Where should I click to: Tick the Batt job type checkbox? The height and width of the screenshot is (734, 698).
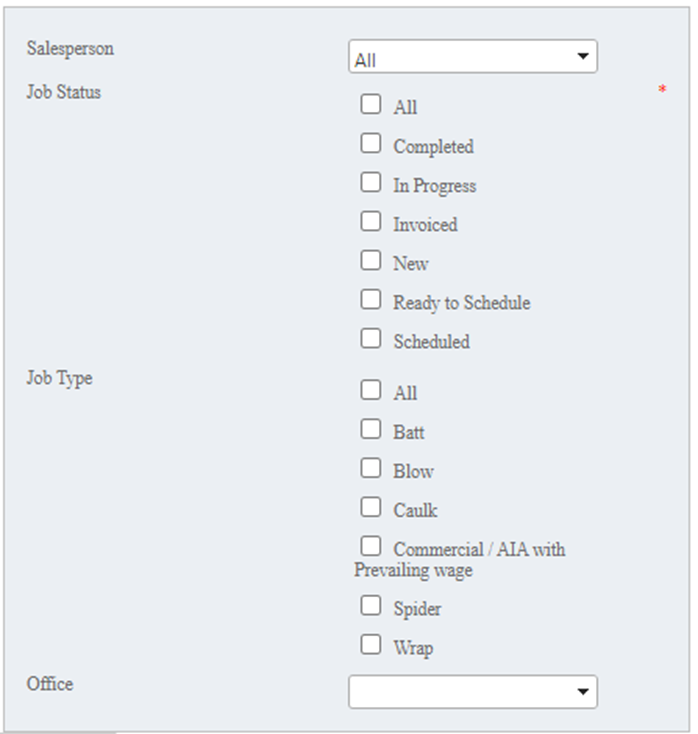[x=371, y=429]
